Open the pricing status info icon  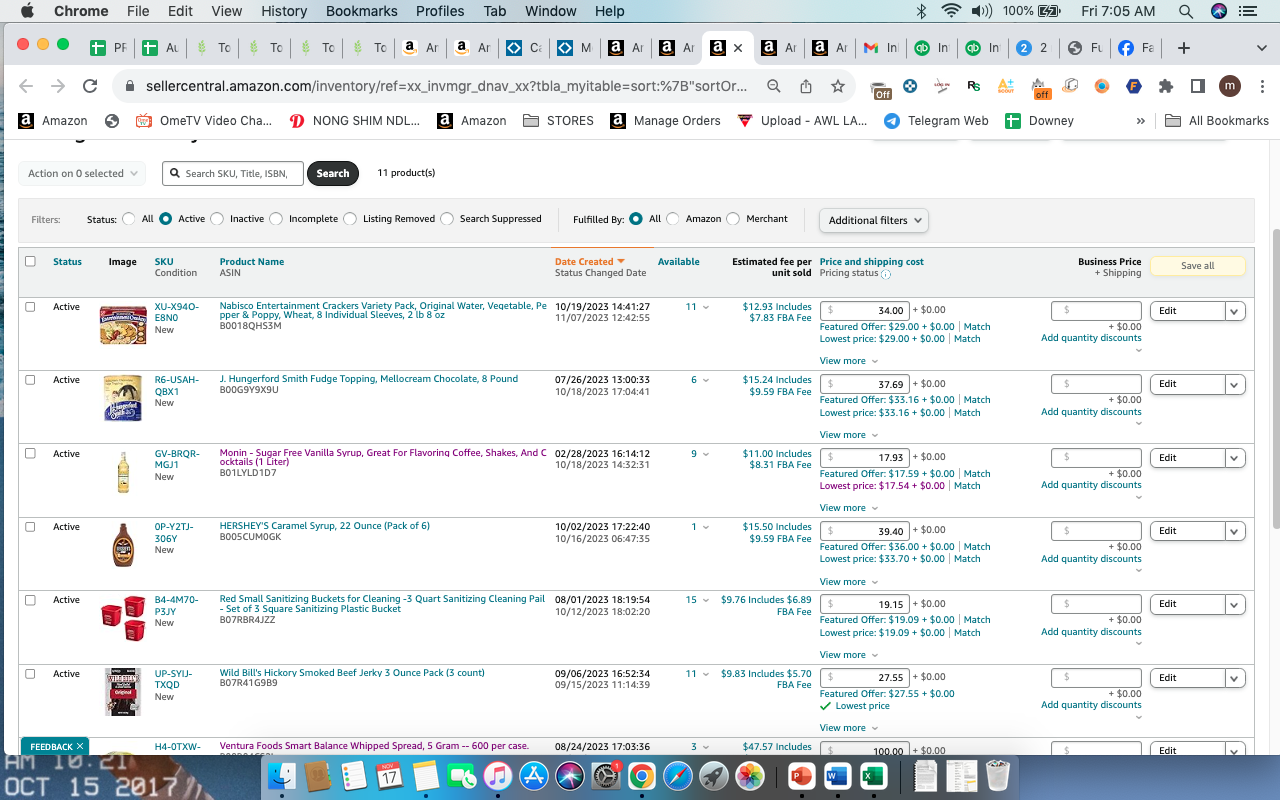[886, 274]
